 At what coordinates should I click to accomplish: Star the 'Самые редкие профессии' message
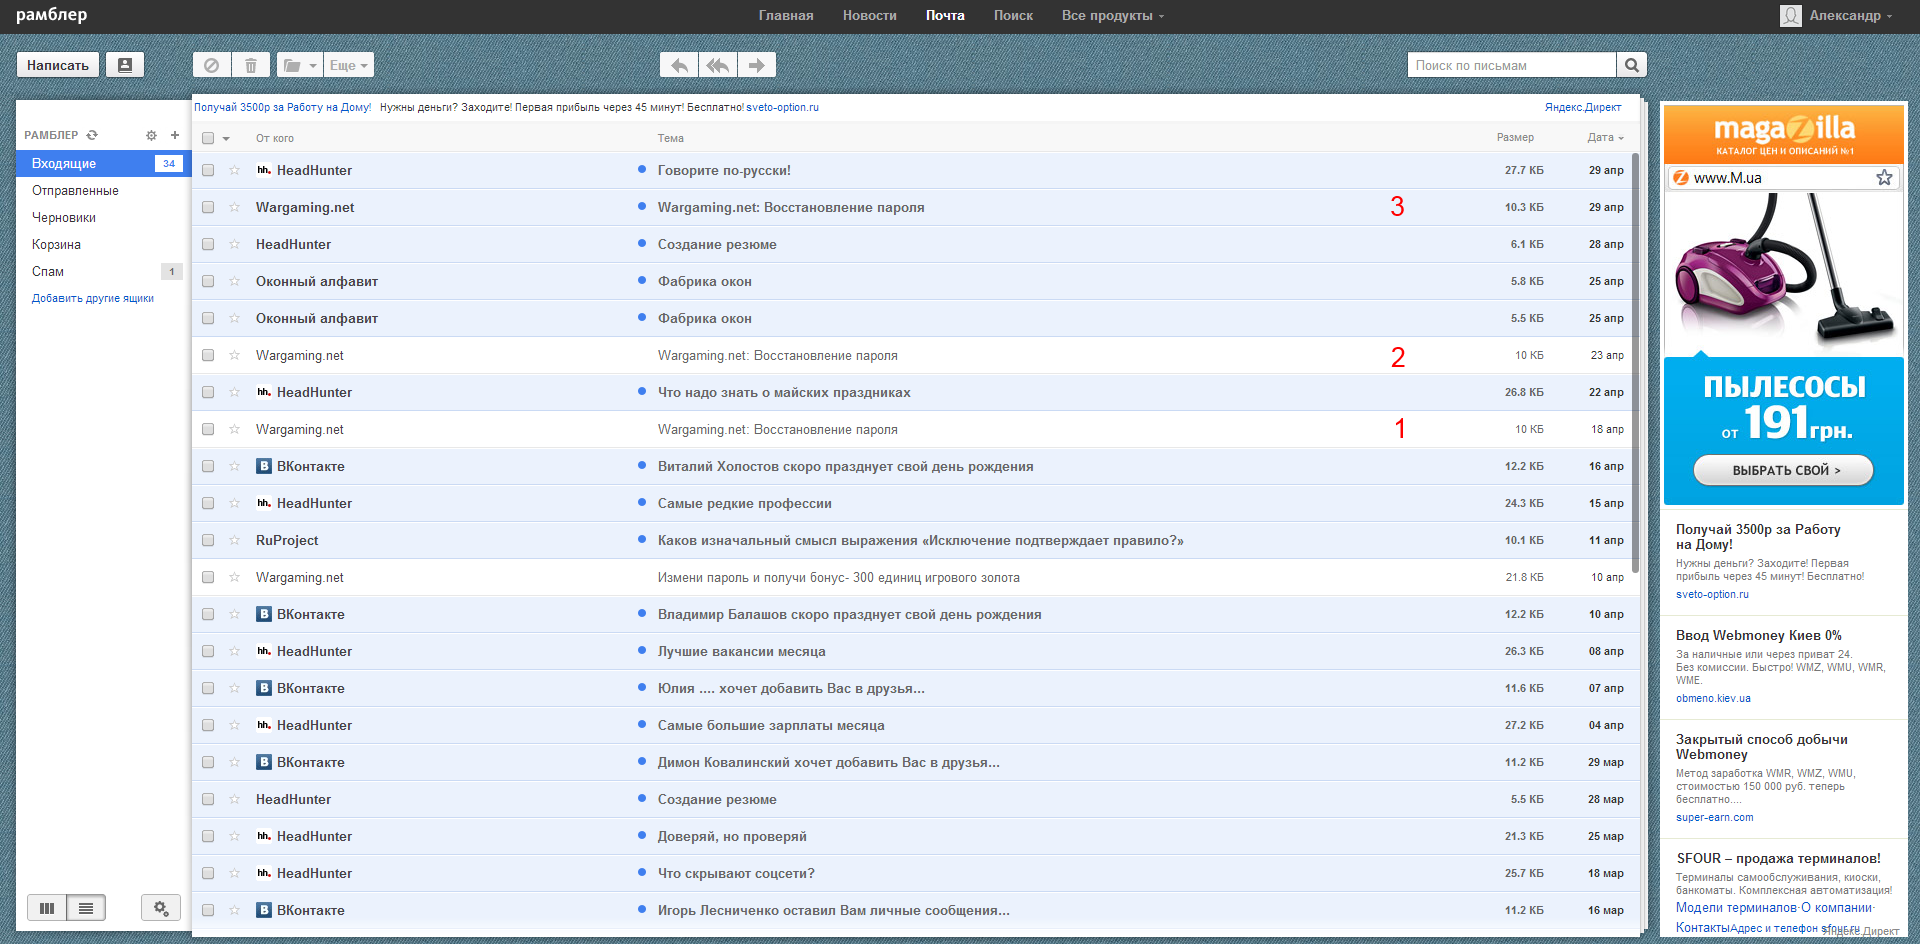[x=234, y=503]
